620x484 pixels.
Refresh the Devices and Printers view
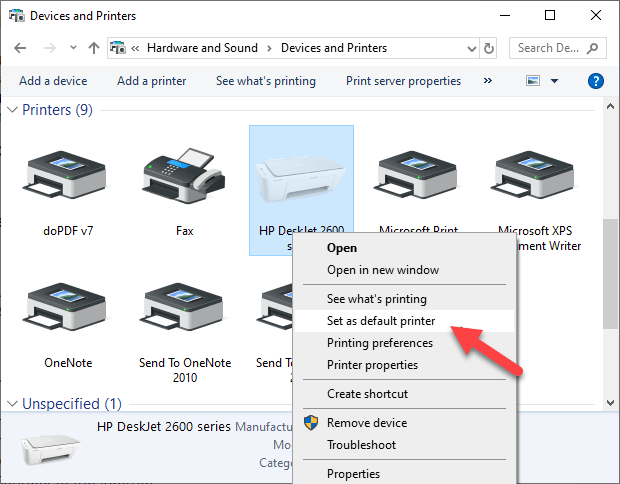pos(489,48)
